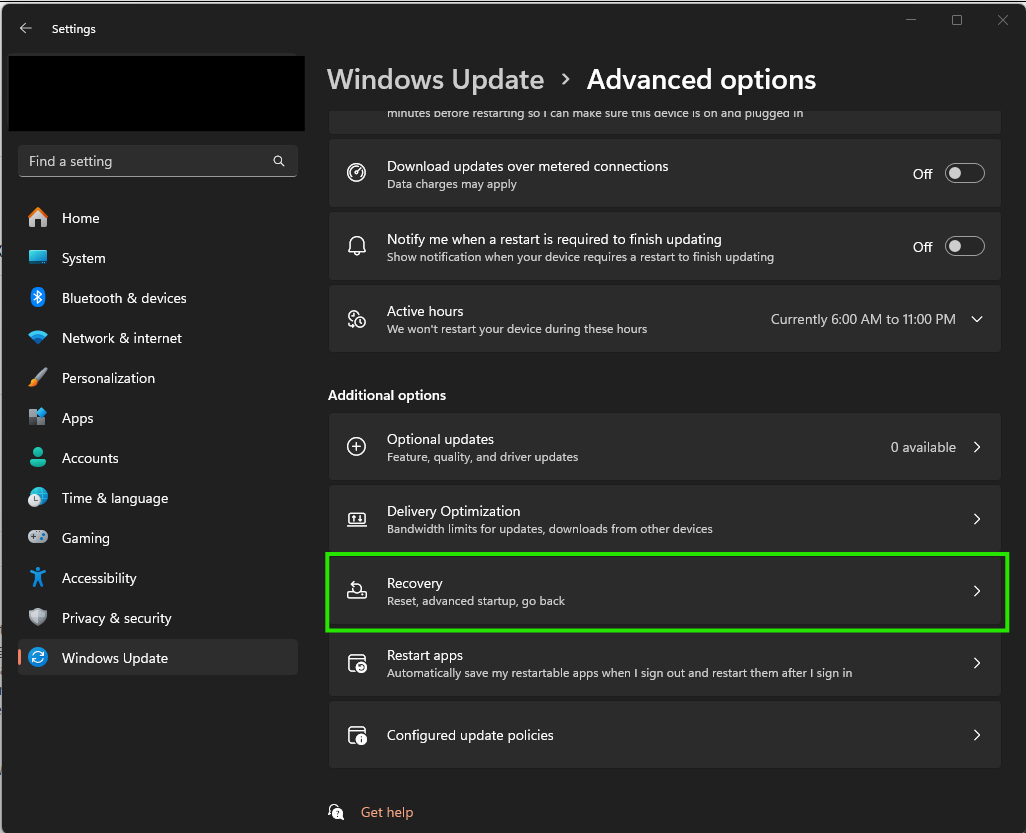Image resolution: width=1026 pixels, height=833 pixels.
Task: Open Accessibility settings label
Action: point(99,578)
